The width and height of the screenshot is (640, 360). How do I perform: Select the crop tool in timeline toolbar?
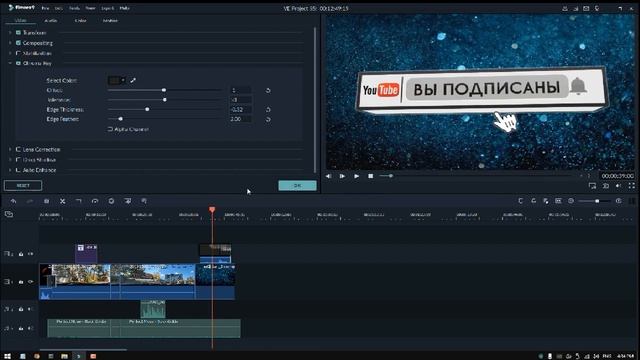coord(79,201)
